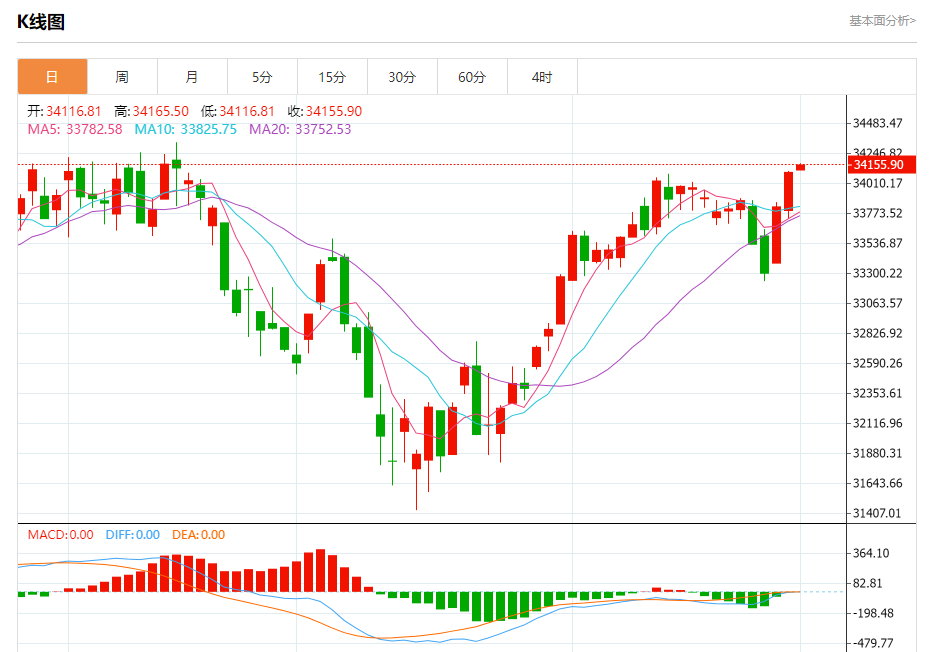The height and width of the screenshot is (652, 931).
Task: Switch to the 周 weekly tab
Action: tap(122, 77)
